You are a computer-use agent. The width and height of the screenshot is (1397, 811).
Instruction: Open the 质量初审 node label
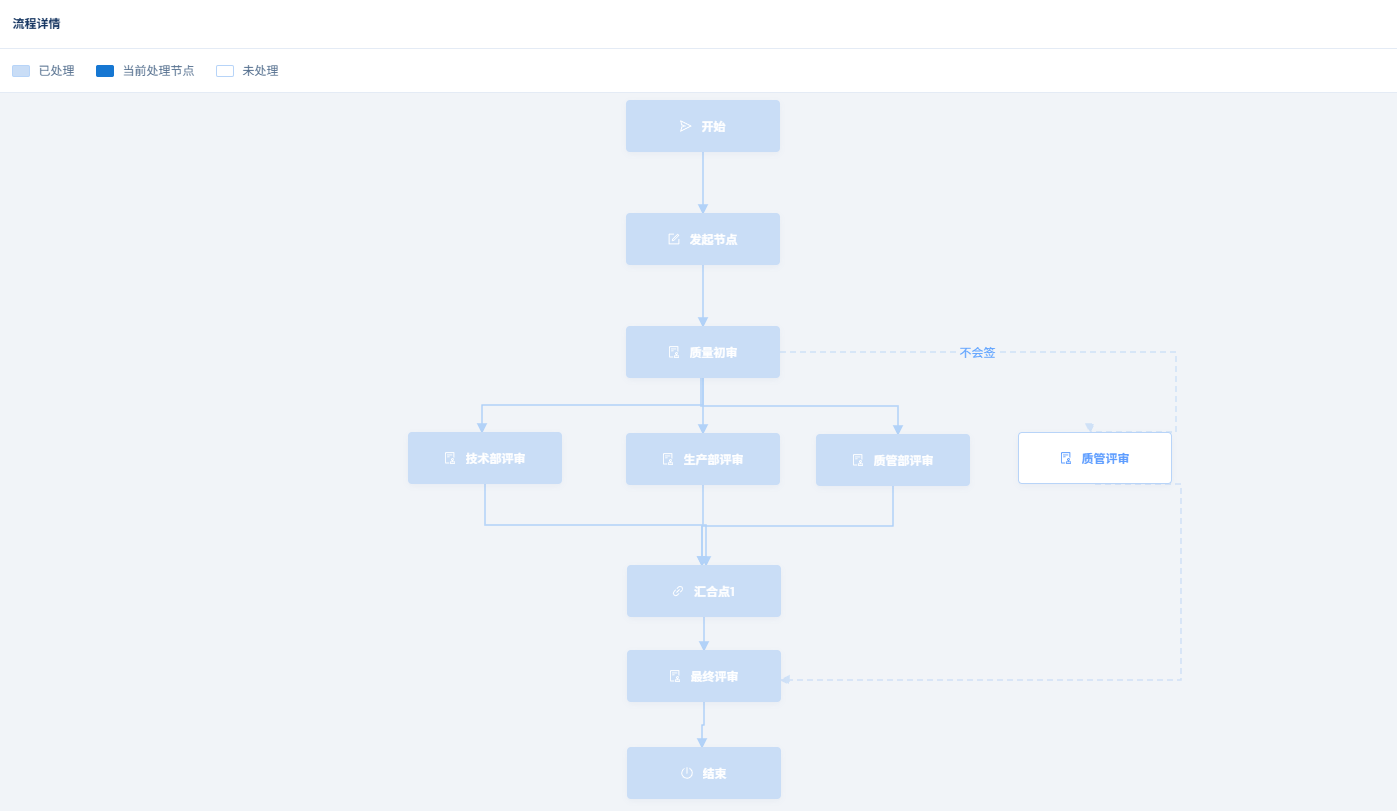pyautogui.click(x=713, y=353)
